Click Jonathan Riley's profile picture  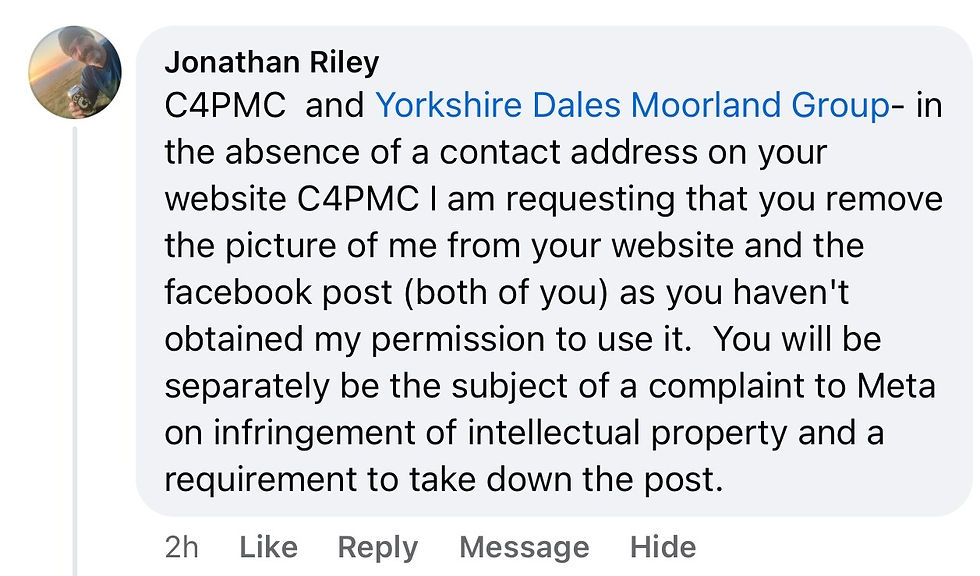point(76,72)
